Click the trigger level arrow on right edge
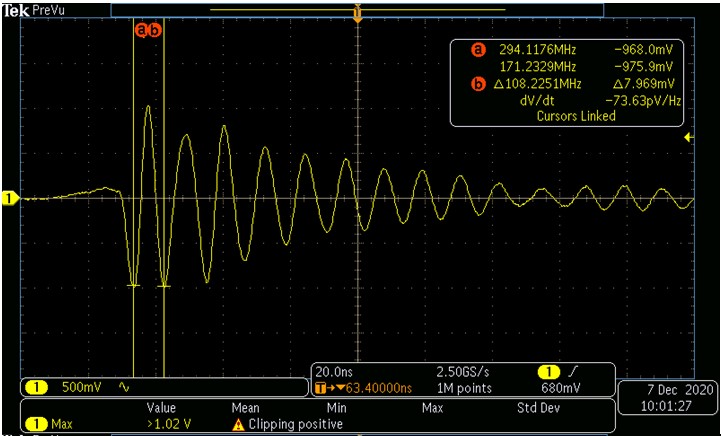The height and width of the screenshot is (436, 721). (689, 137)
